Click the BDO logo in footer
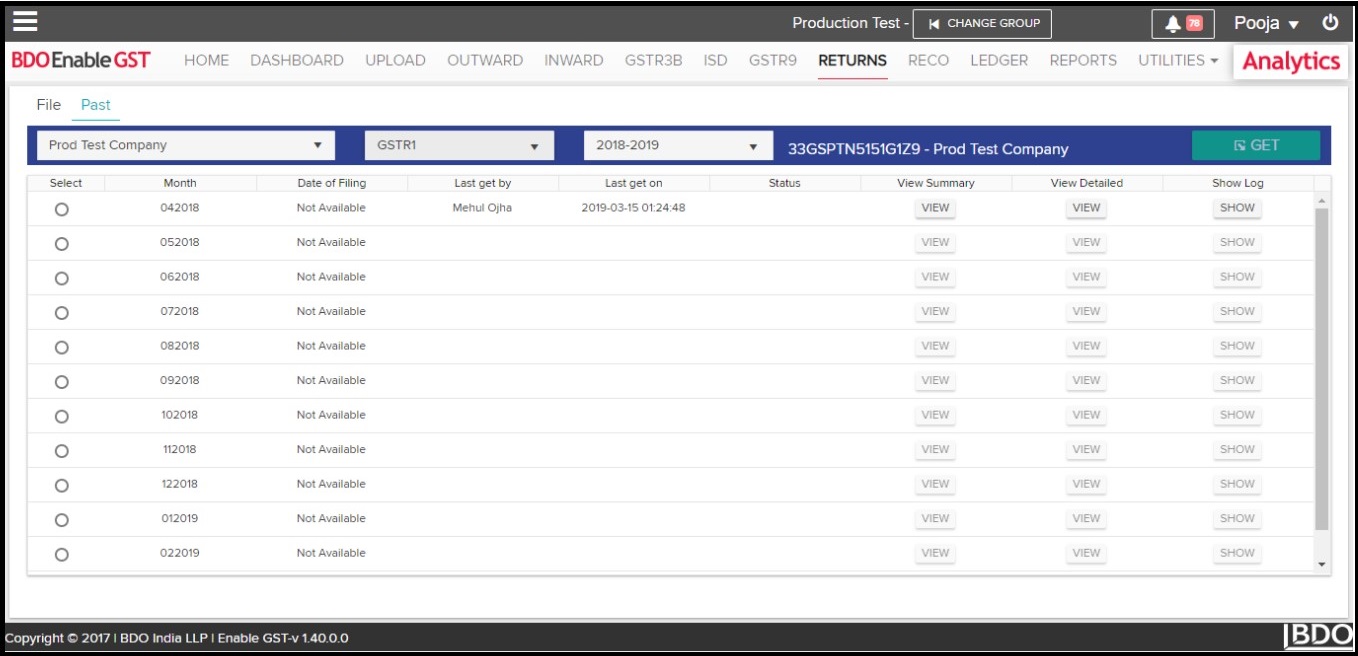This screenshot has width=1358, height=656. 1317,636
